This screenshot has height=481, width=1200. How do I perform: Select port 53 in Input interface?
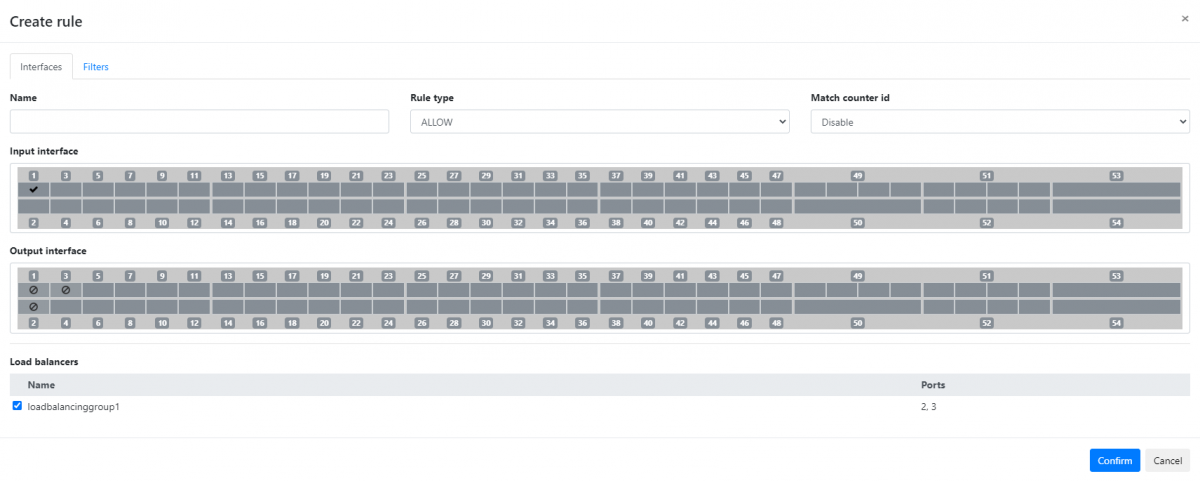click(1116, 189)
